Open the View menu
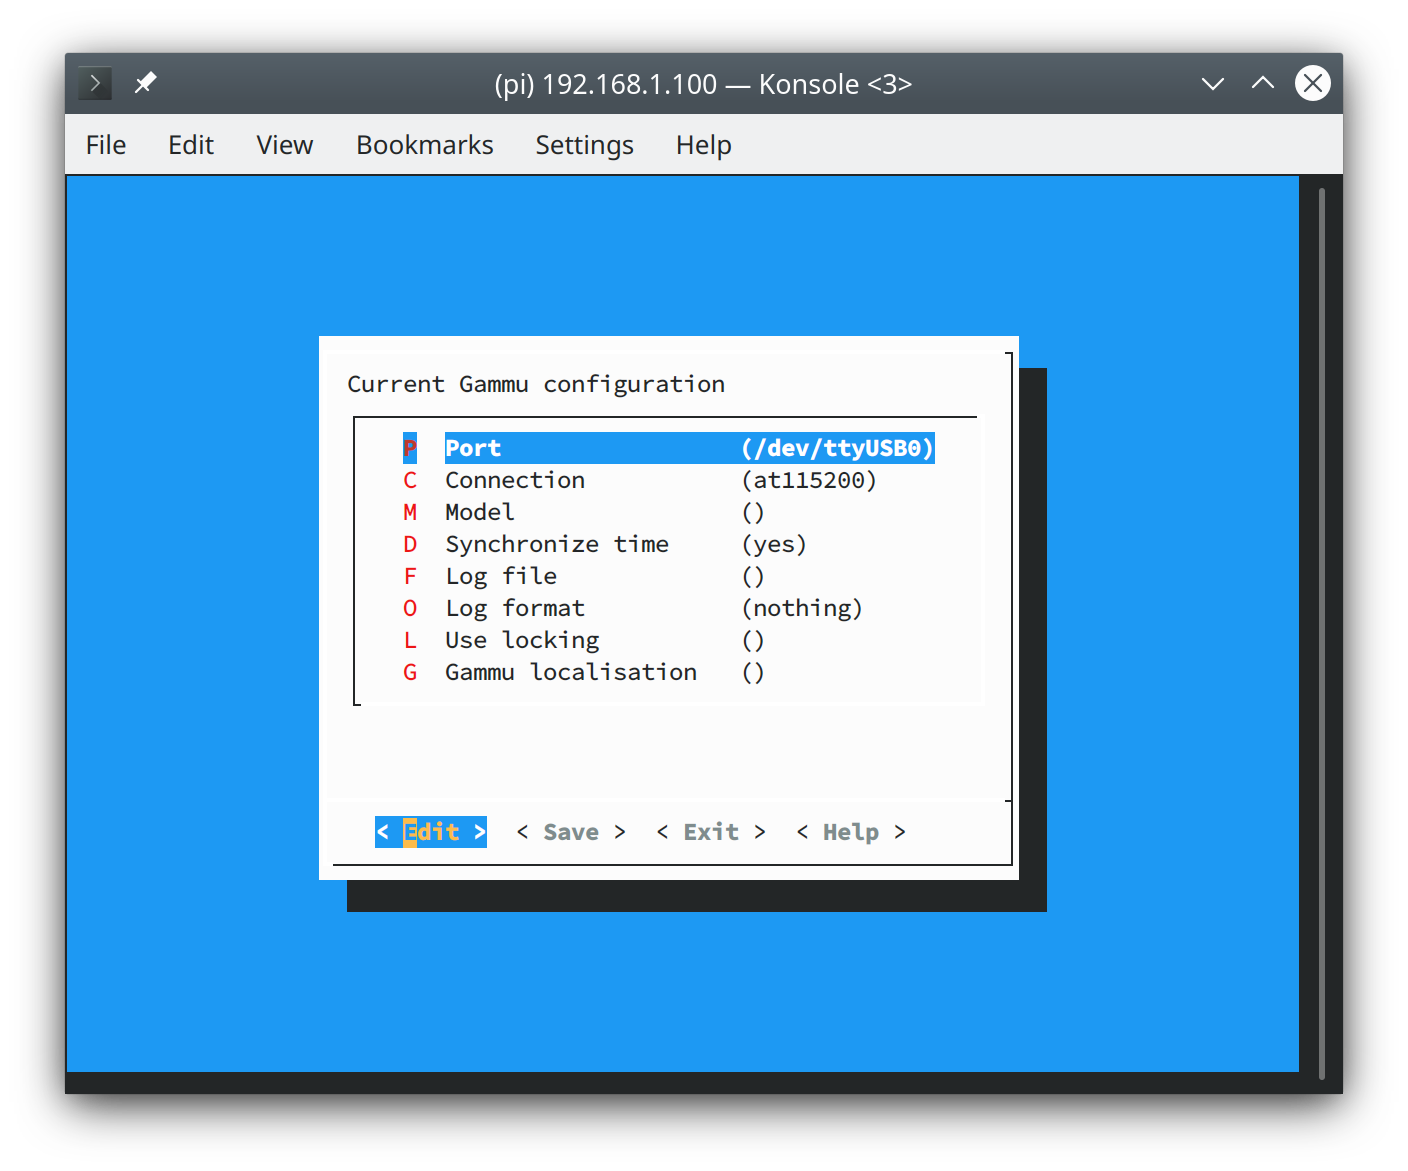This screenshot has width=1408, height=1171. (x=285, y=145)
